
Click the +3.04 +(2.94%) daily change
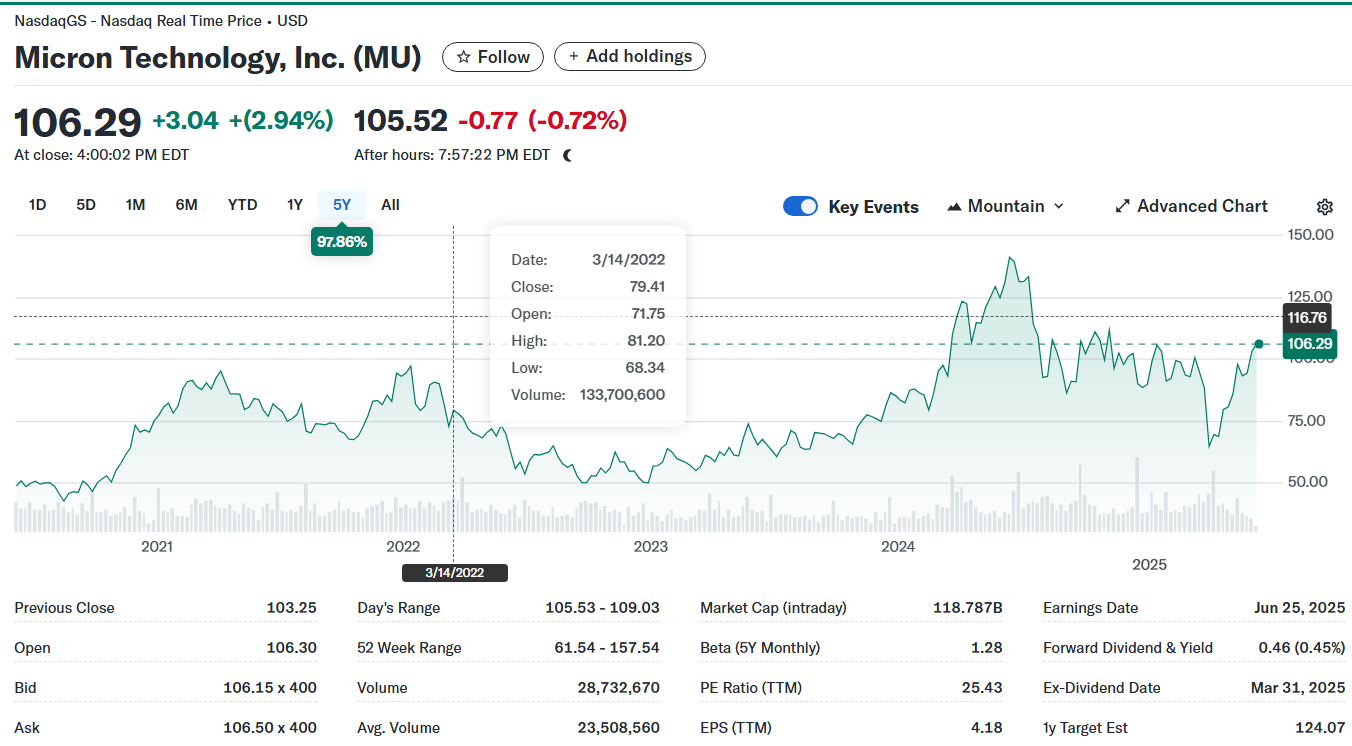click(242, 121)
